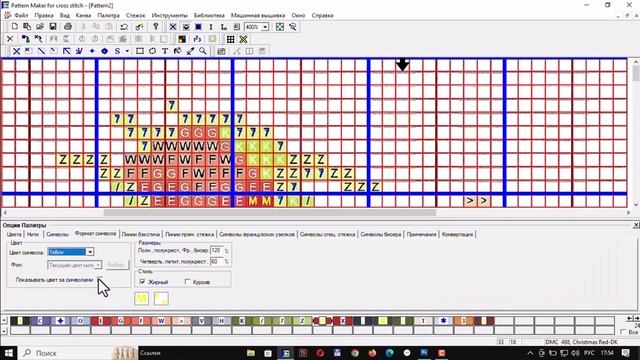Toggle the Жирный bold checkbox
Image resolution: width=640 pixels, height=360 pixels.
point(142,282)
